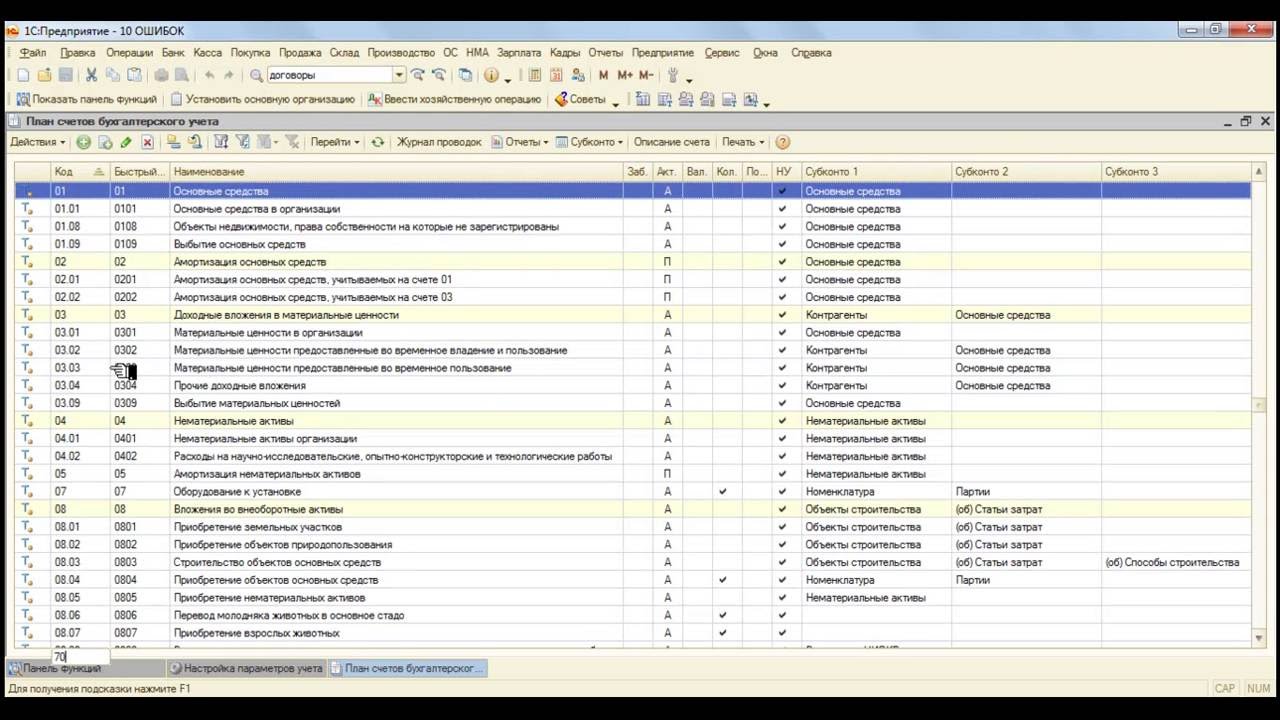Sort by the Код column header

pyautogui.click(x=80, y=172)
